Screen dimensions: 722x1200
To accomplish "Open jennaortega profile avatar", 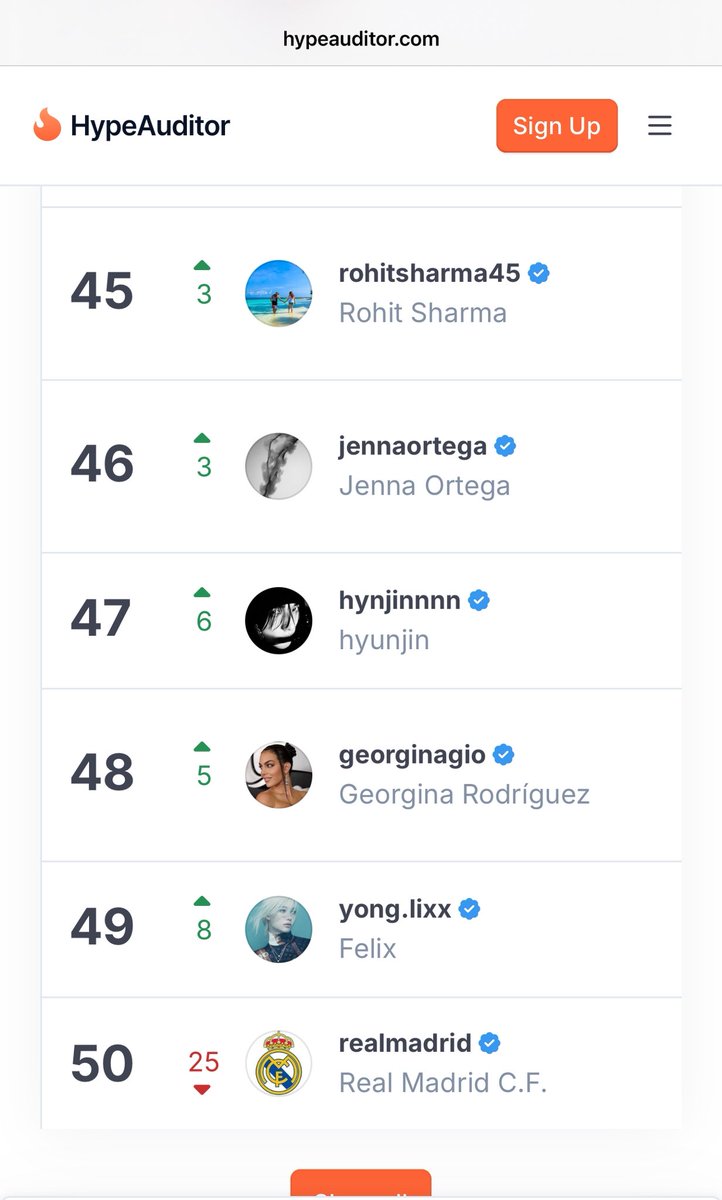I will [279, 466].
